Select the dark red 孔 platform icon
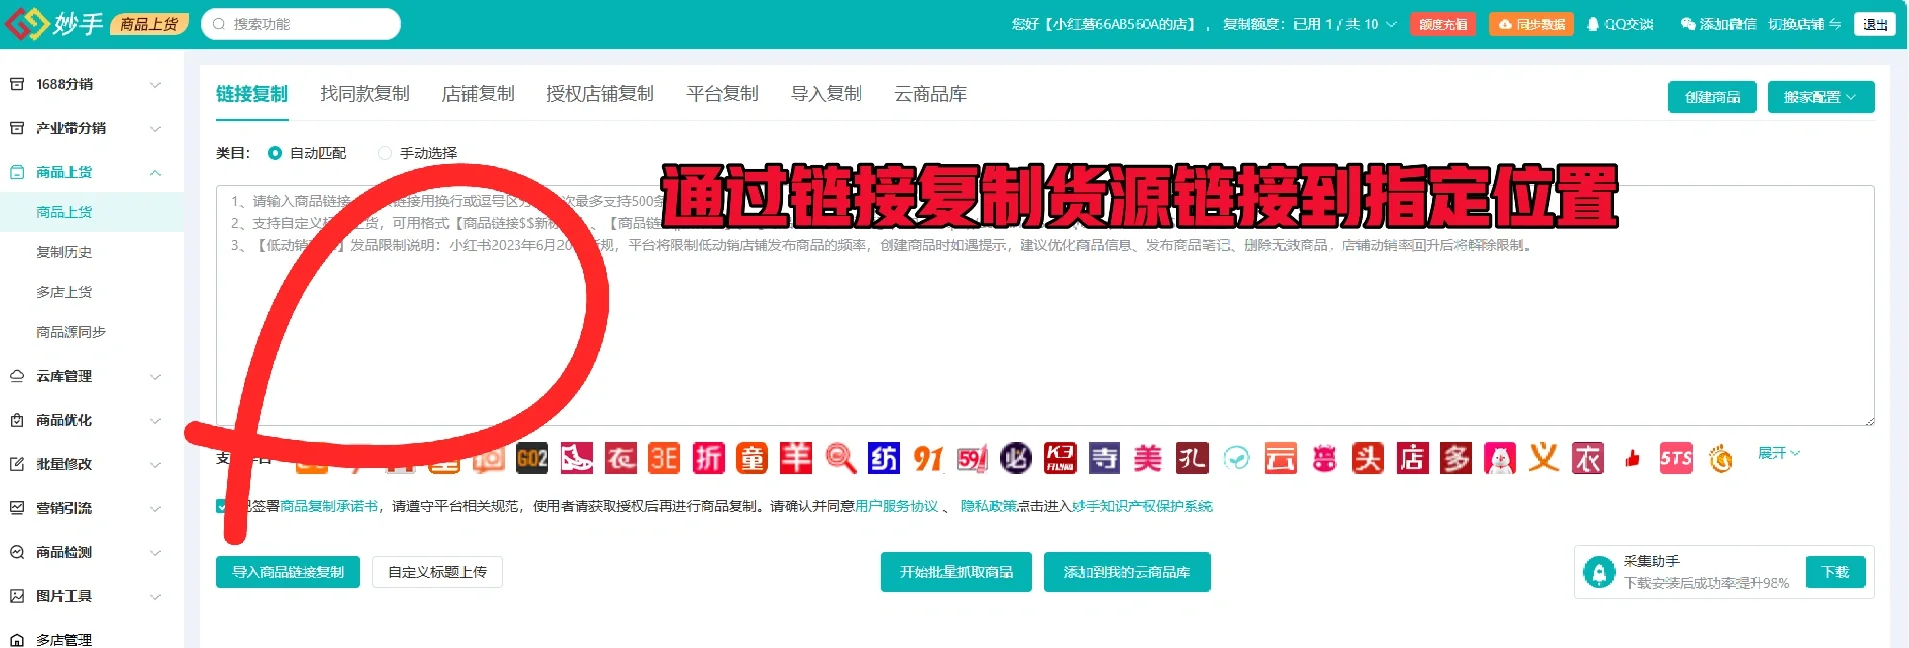1909x648 pixels. pos(1192,459)
